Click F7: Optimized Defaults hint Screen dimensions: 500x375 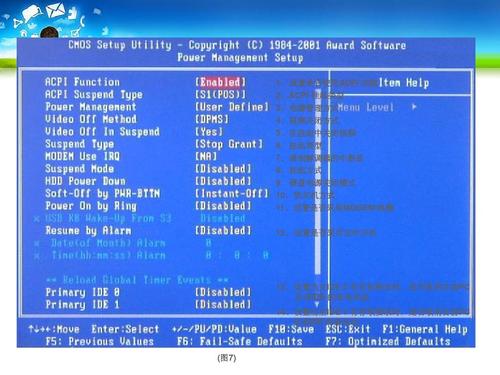click(388, 341)
